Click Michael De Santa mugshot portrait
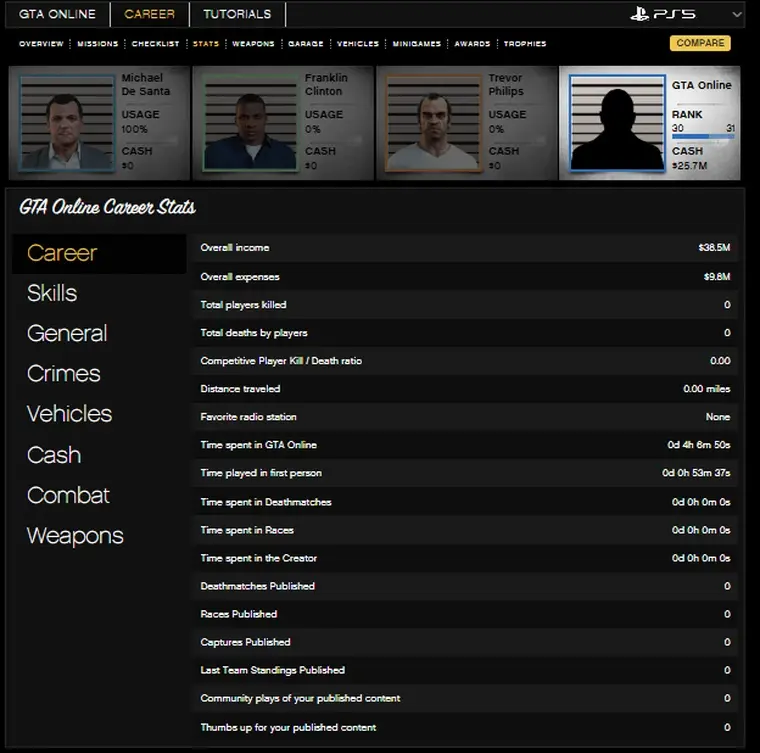The height and width of the screenshot is (753, 760). (66, 123)
